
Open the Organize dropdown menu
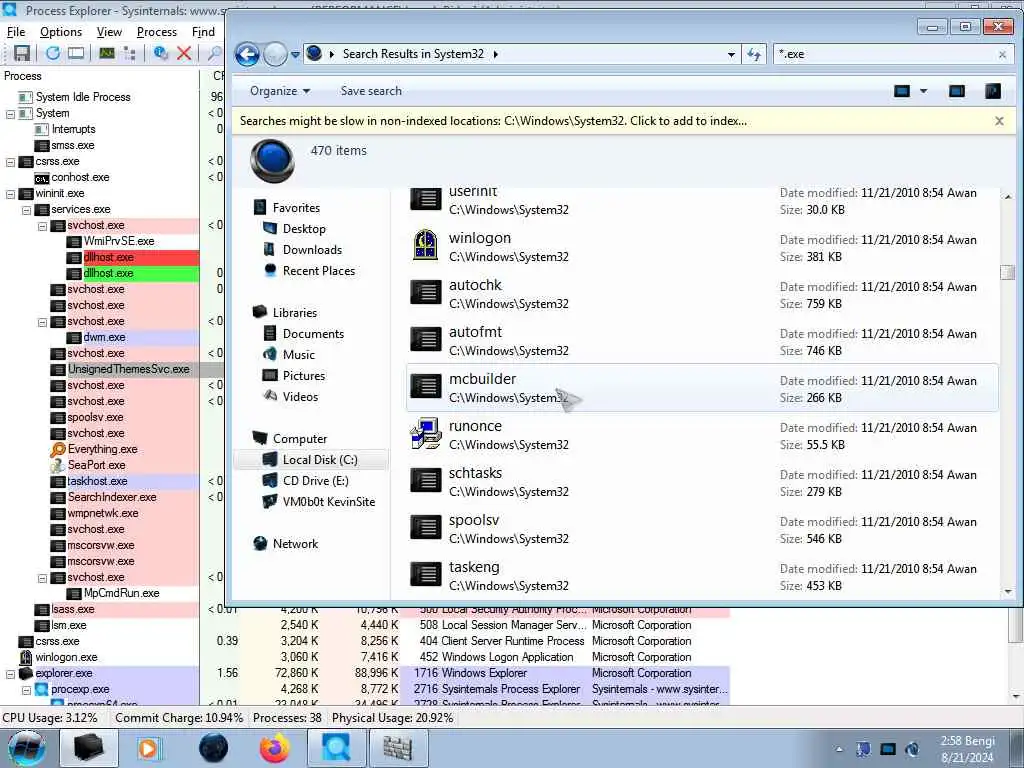point(280,91)
